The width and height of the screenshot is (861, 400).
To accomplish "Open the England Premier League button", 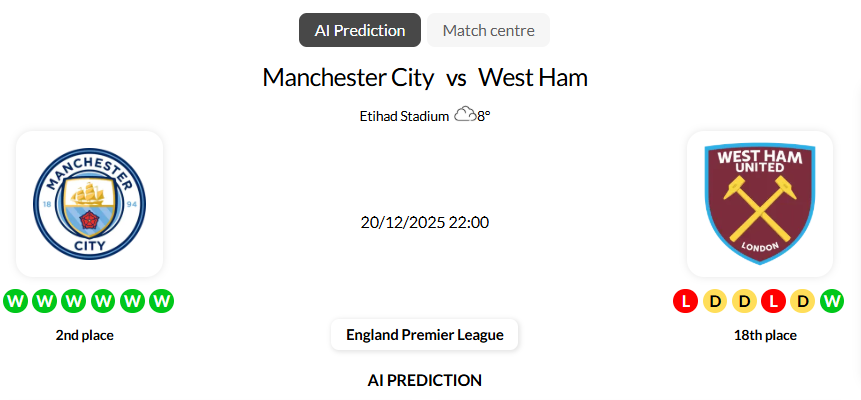I will [x=425, y=335].
